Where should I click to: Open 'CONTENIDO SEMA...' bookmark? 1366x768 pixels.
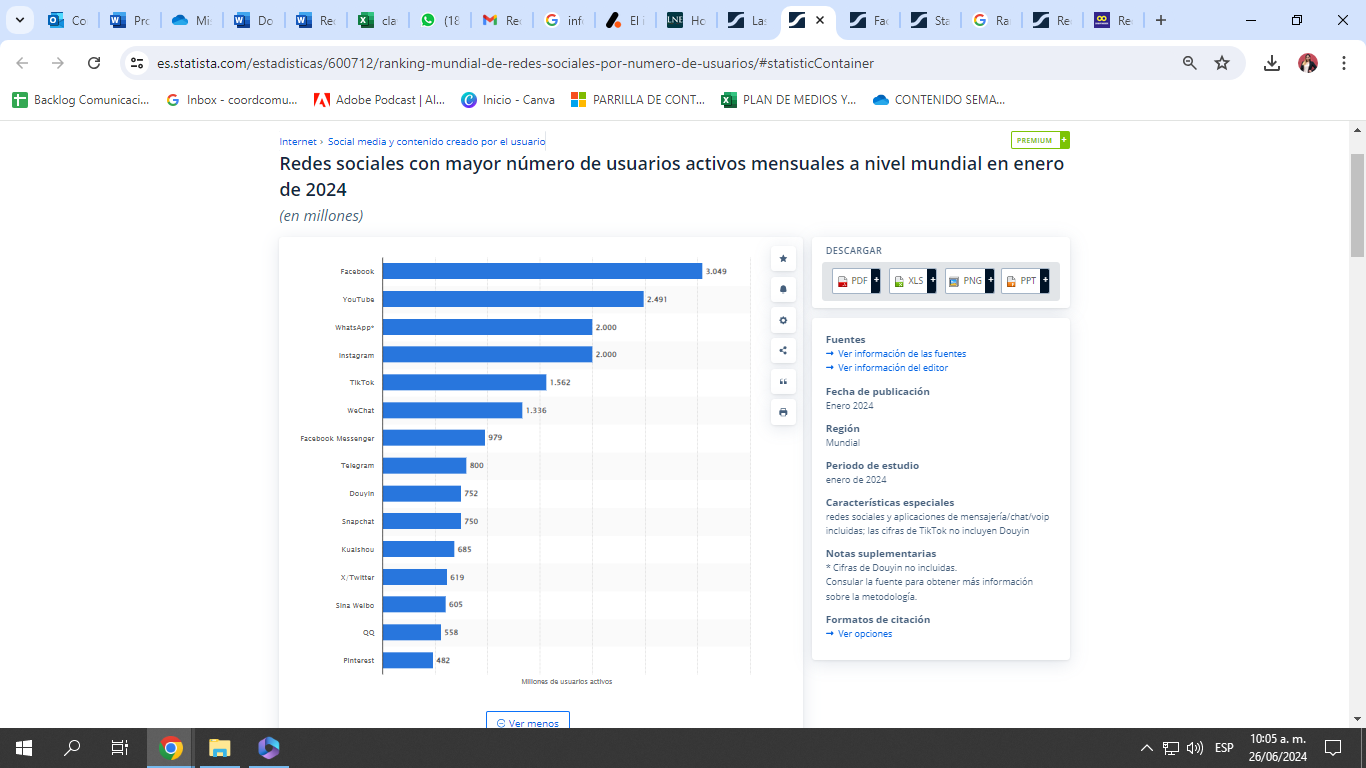click(939, 100)
